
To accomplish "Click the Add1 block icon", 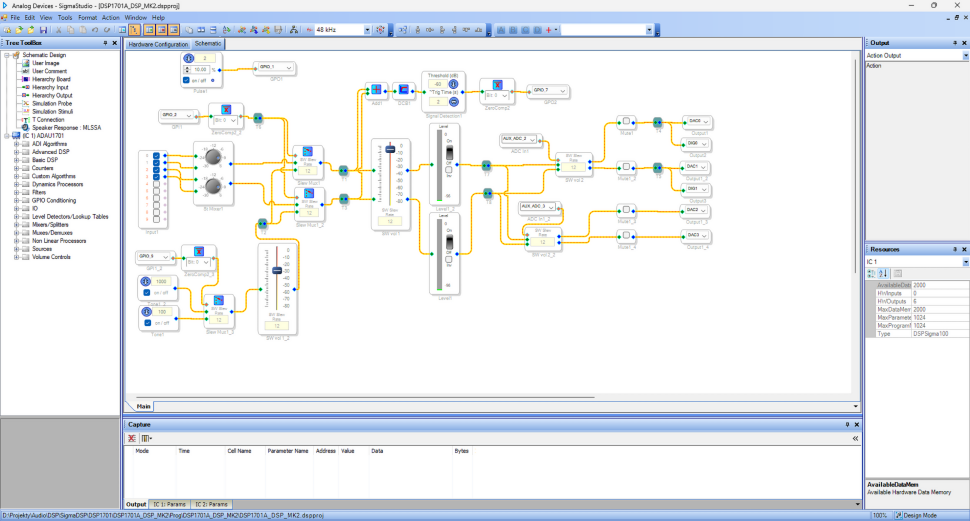I will [x=377, y=89].
